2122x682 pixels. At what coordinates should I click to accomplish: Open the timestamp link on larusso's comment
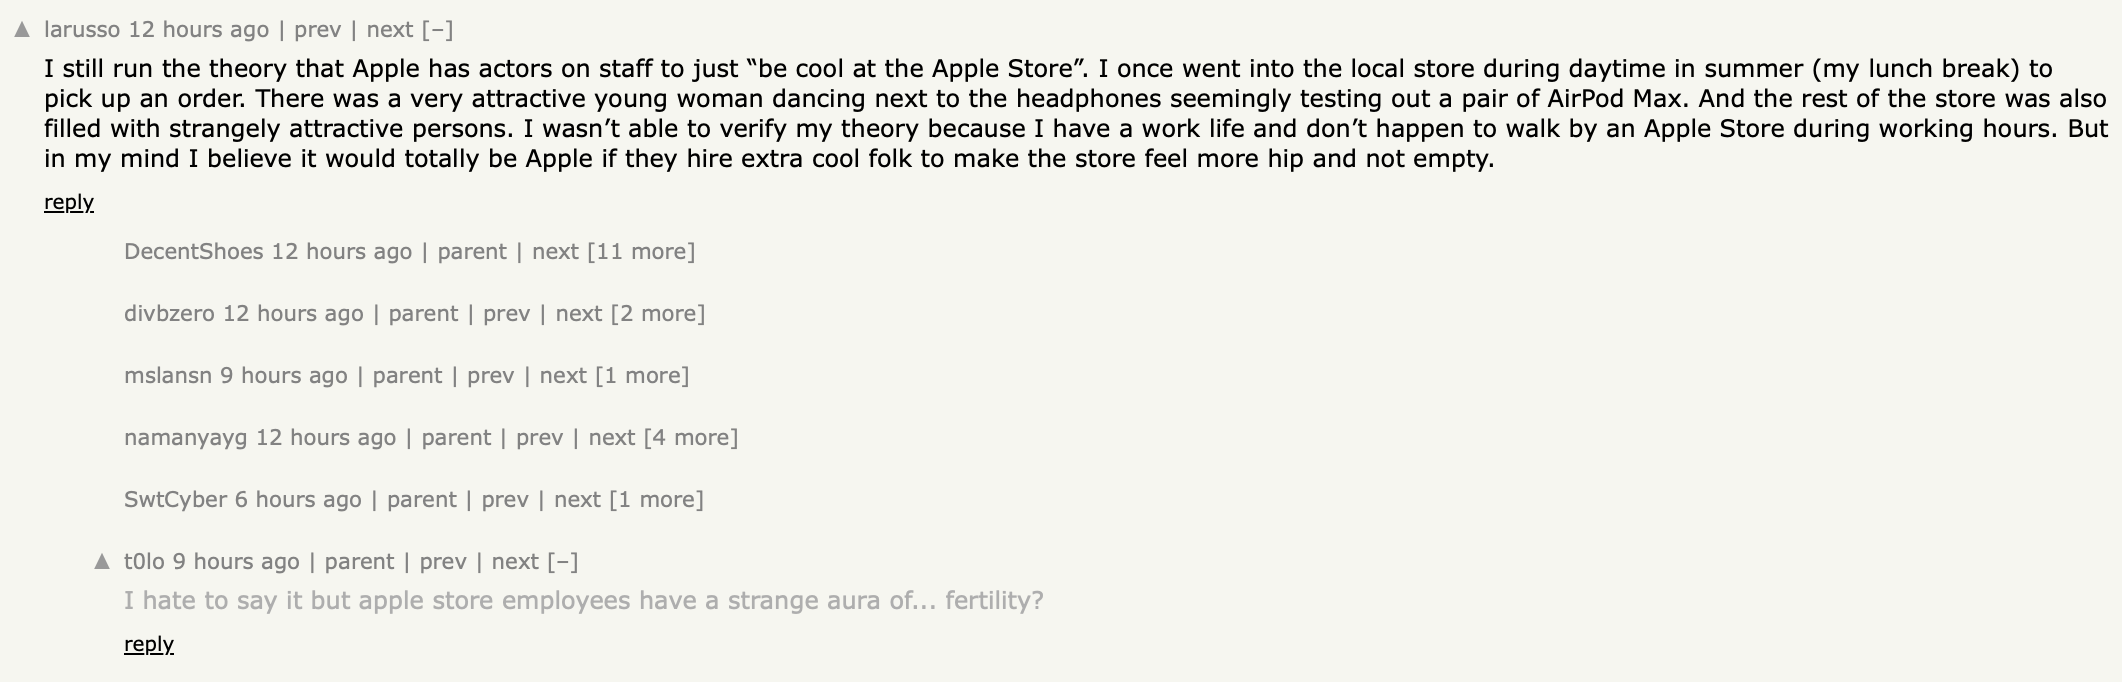click(199, 30)
